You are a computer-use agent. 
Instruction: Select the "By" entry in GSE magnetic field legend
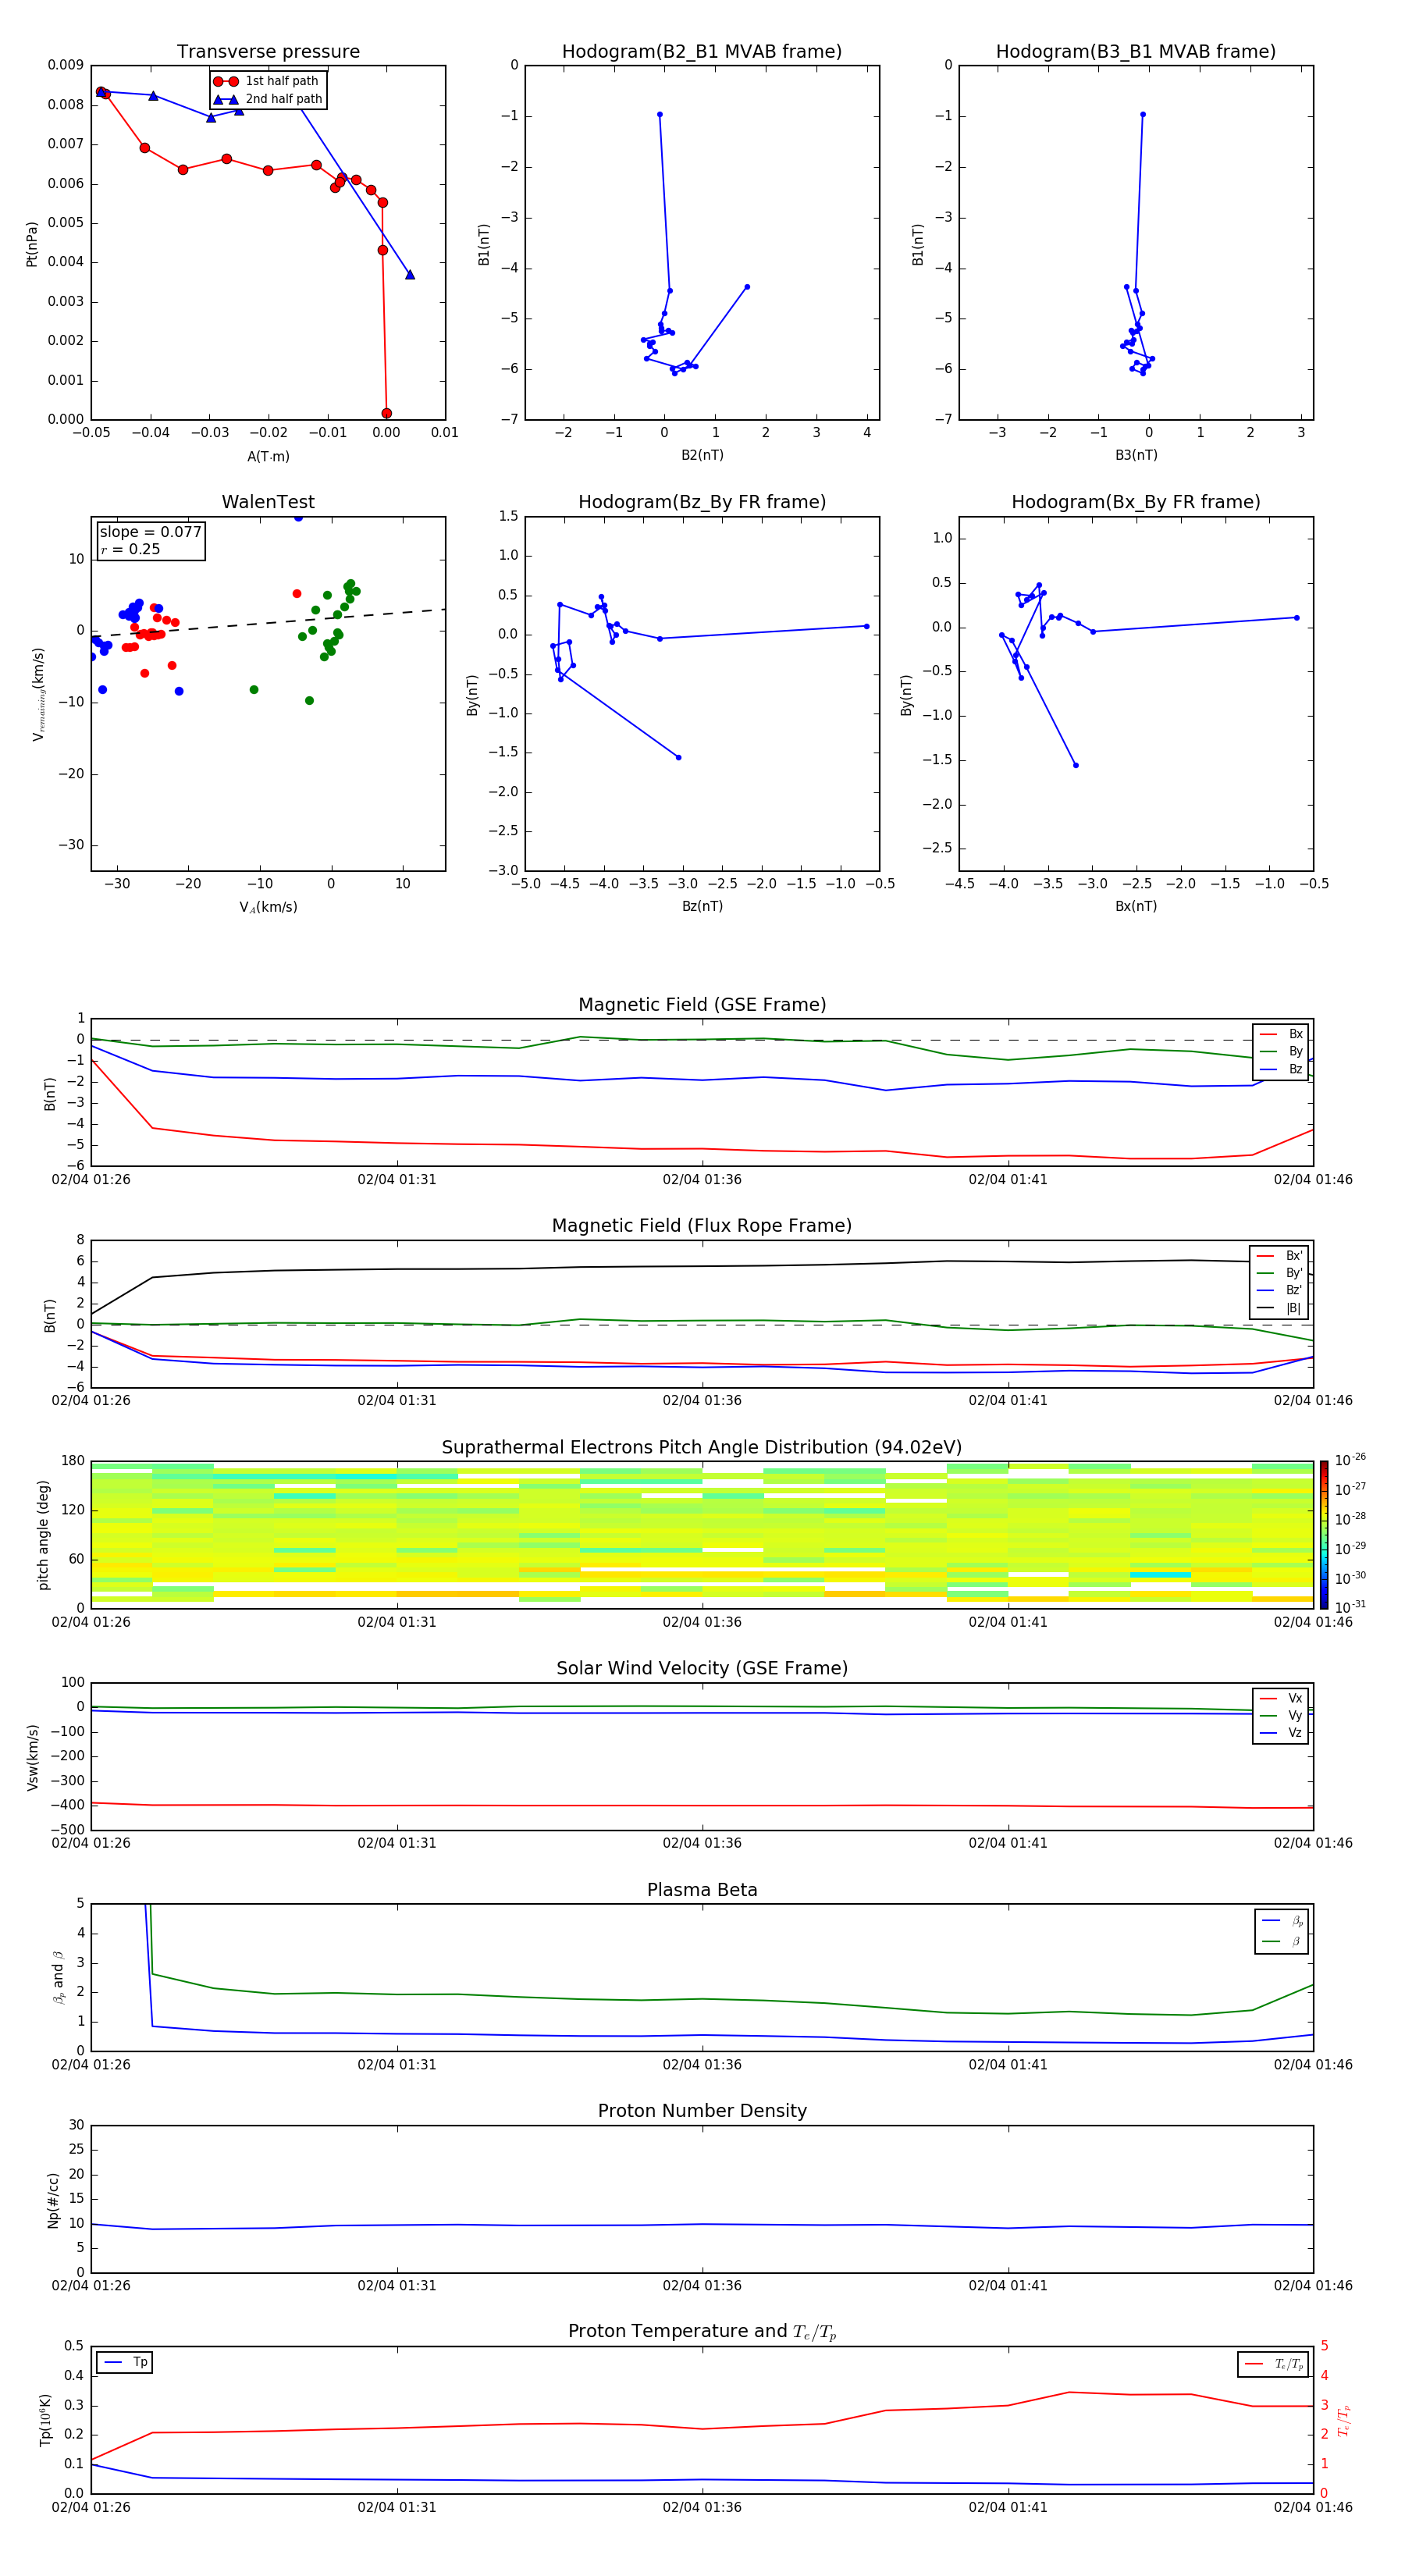coord(1281,1051)
